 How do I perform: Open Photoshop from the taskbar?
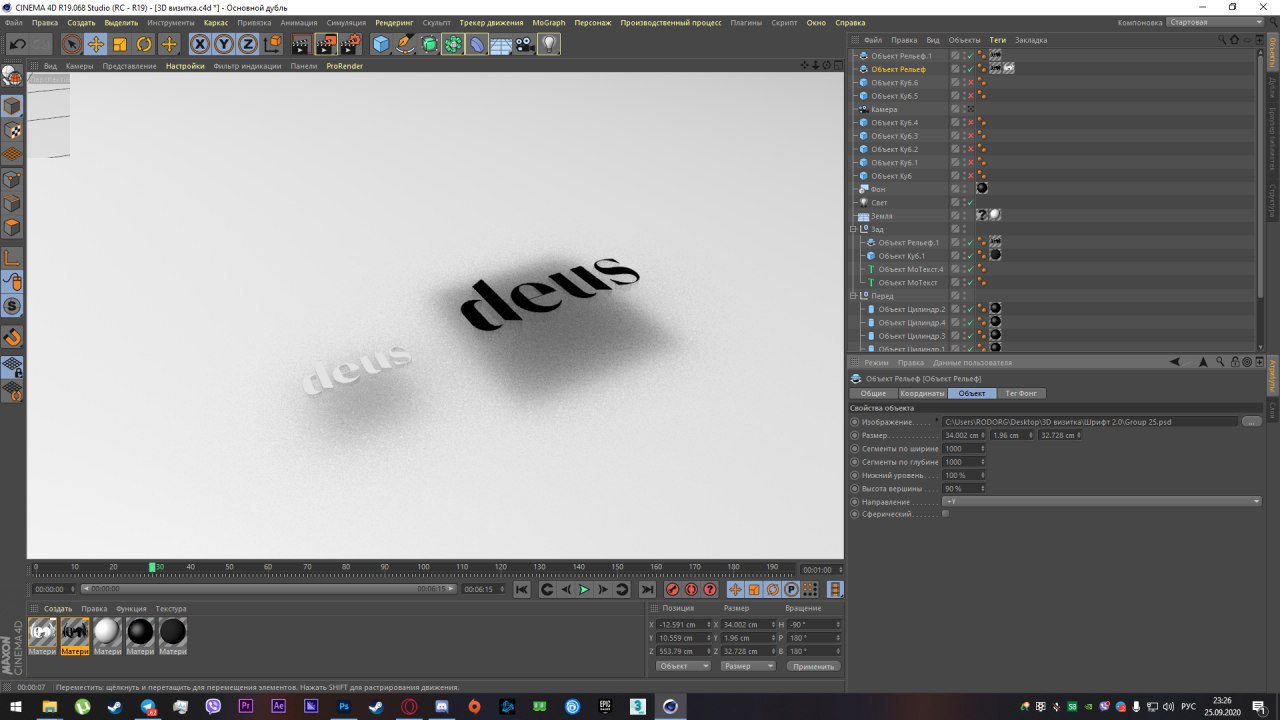344,706
